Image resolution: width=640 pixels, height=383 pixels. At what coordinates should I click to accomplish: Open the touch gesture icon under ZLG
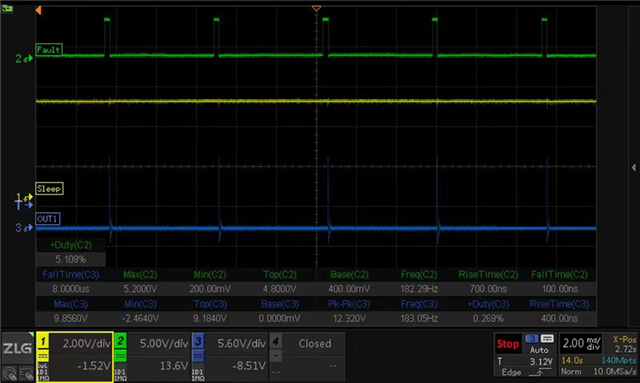click(x=9, y=374)
